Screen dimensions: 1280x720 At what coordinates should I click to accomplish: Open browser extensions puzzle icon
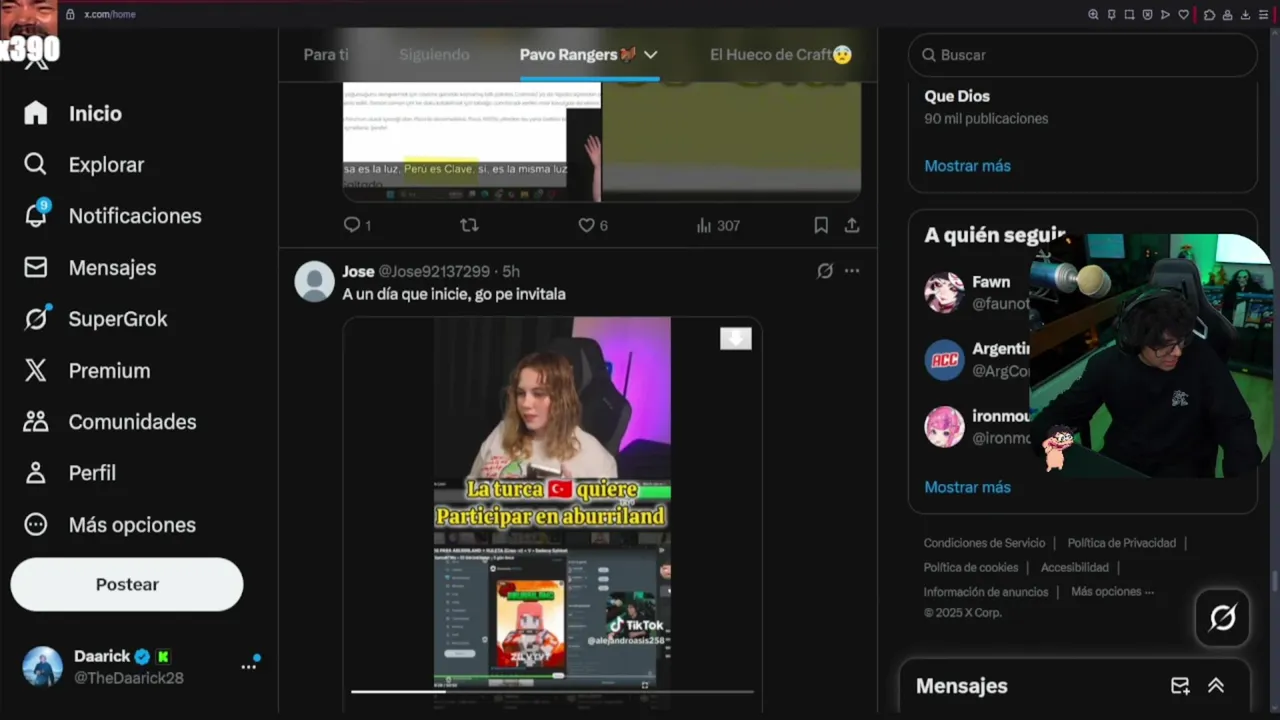click(x=1209, y=14)
